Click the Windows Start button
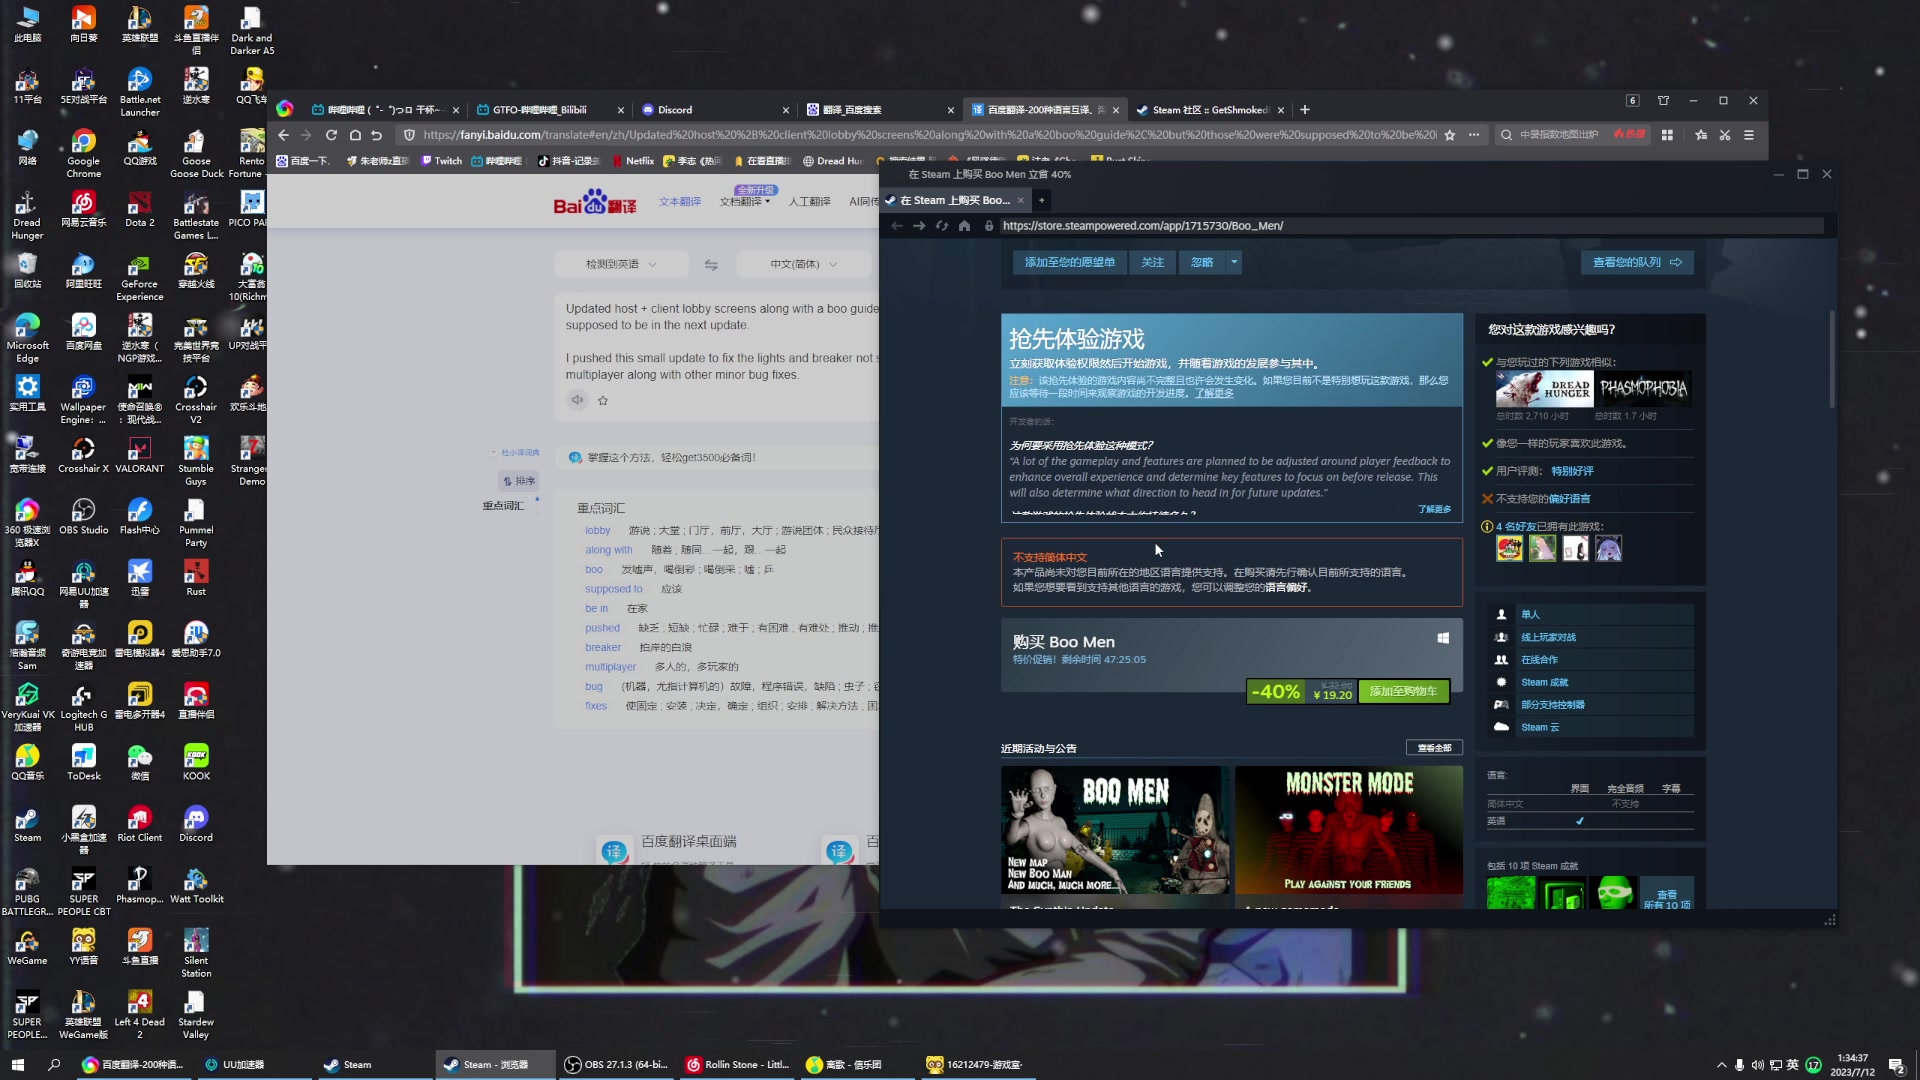The width and height of the screenshot is (1920, 1080). pos(17,1065)
